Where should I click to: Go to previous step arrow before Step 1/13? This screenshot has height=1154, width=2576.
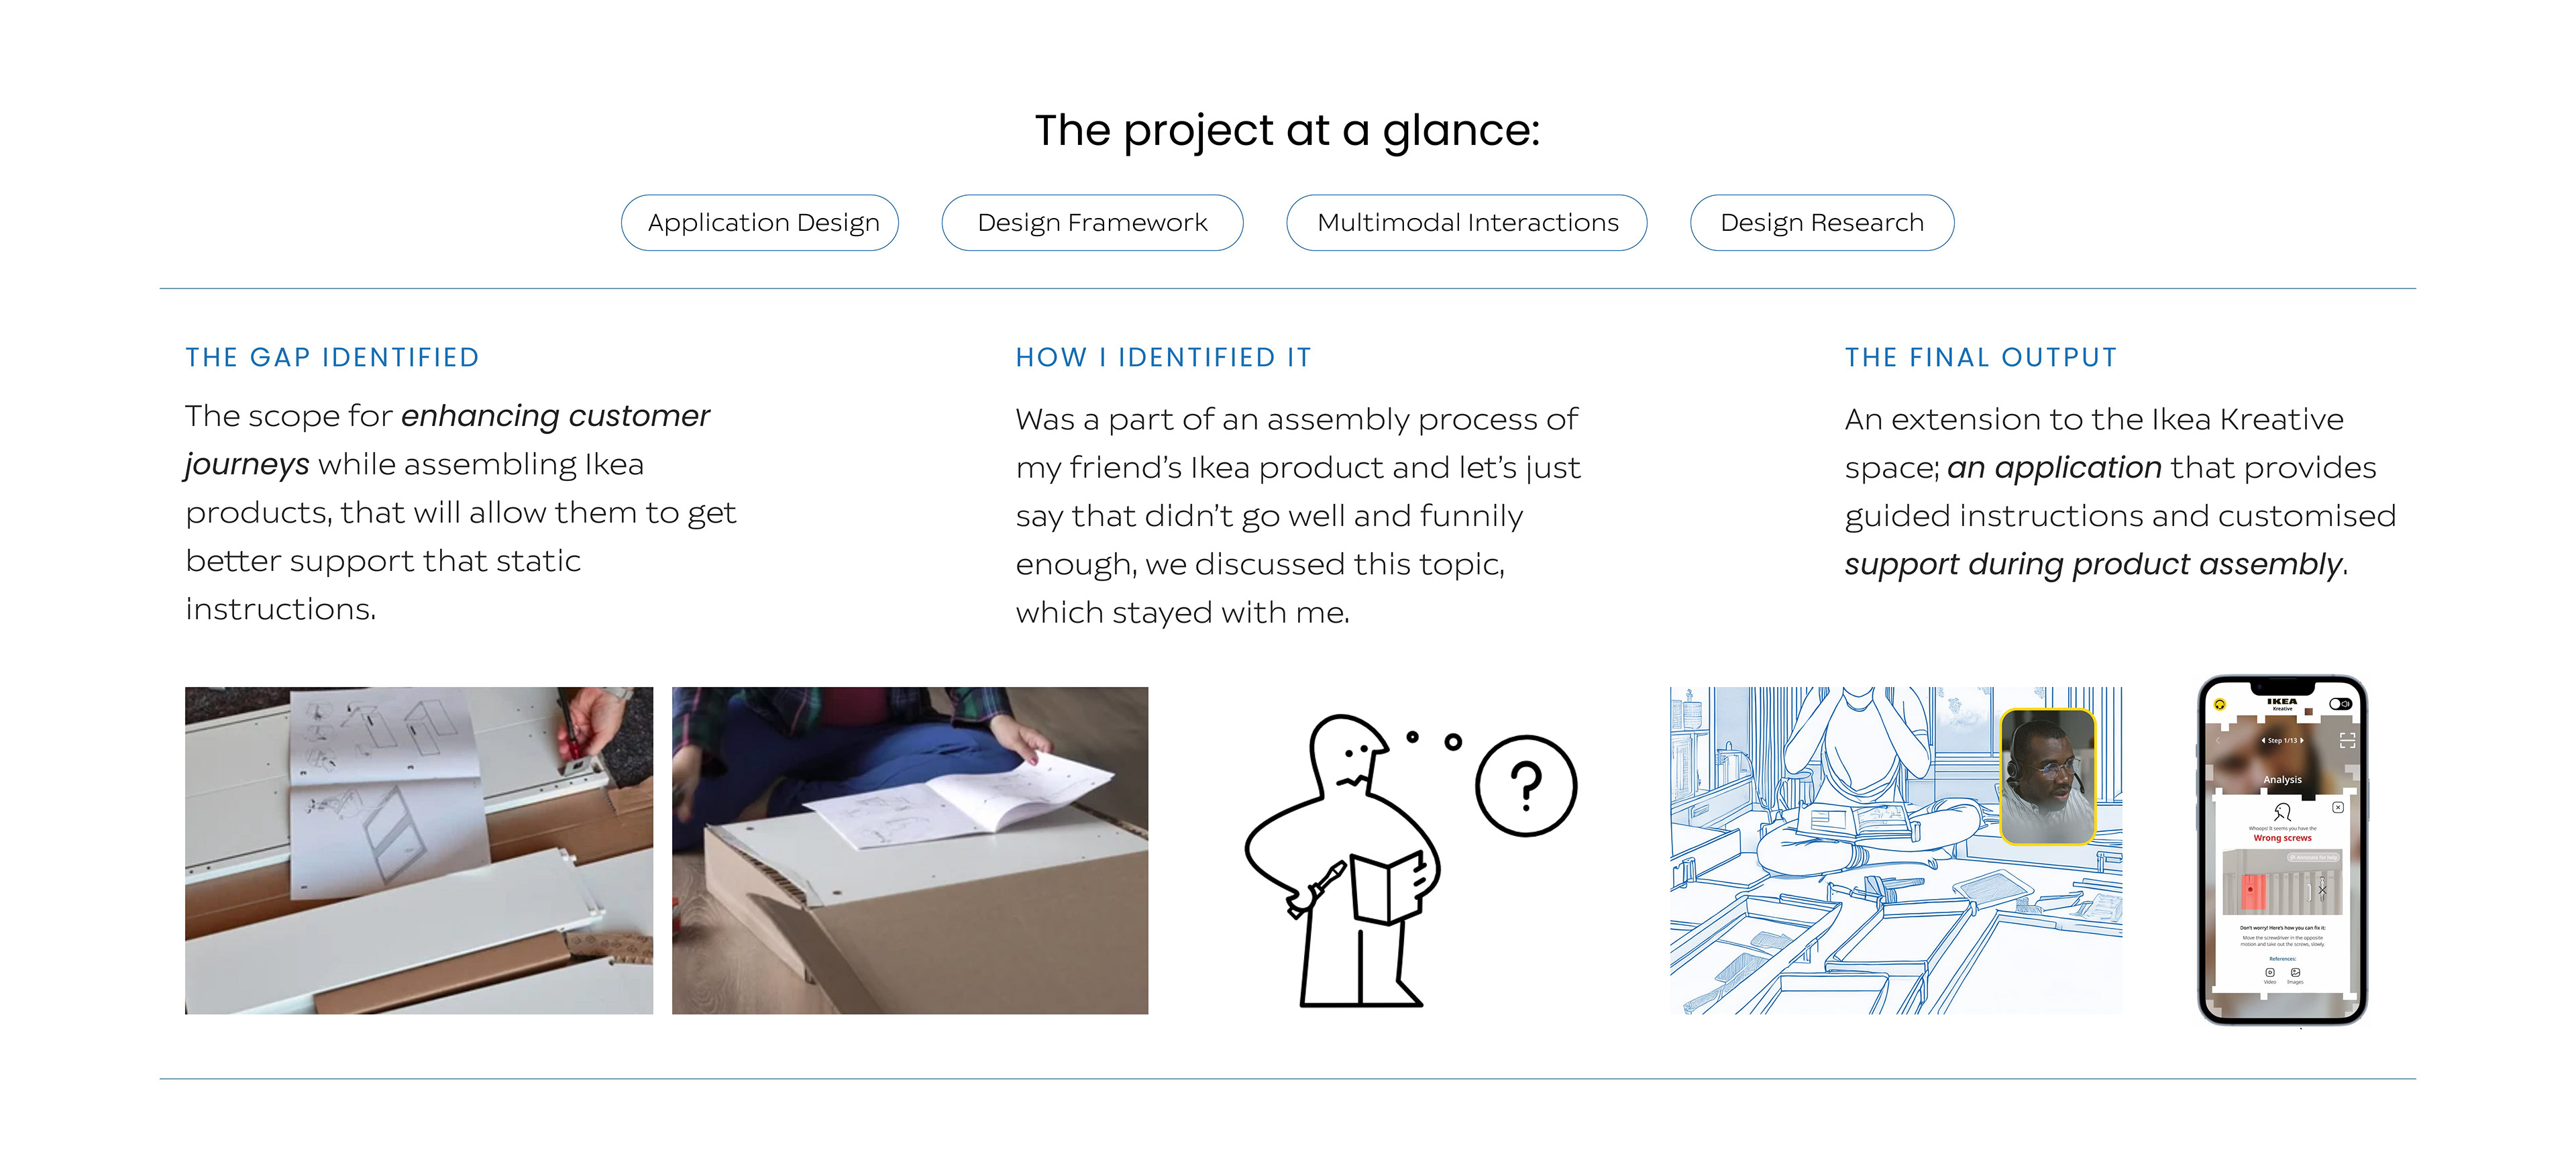(x=2264, y=741)
